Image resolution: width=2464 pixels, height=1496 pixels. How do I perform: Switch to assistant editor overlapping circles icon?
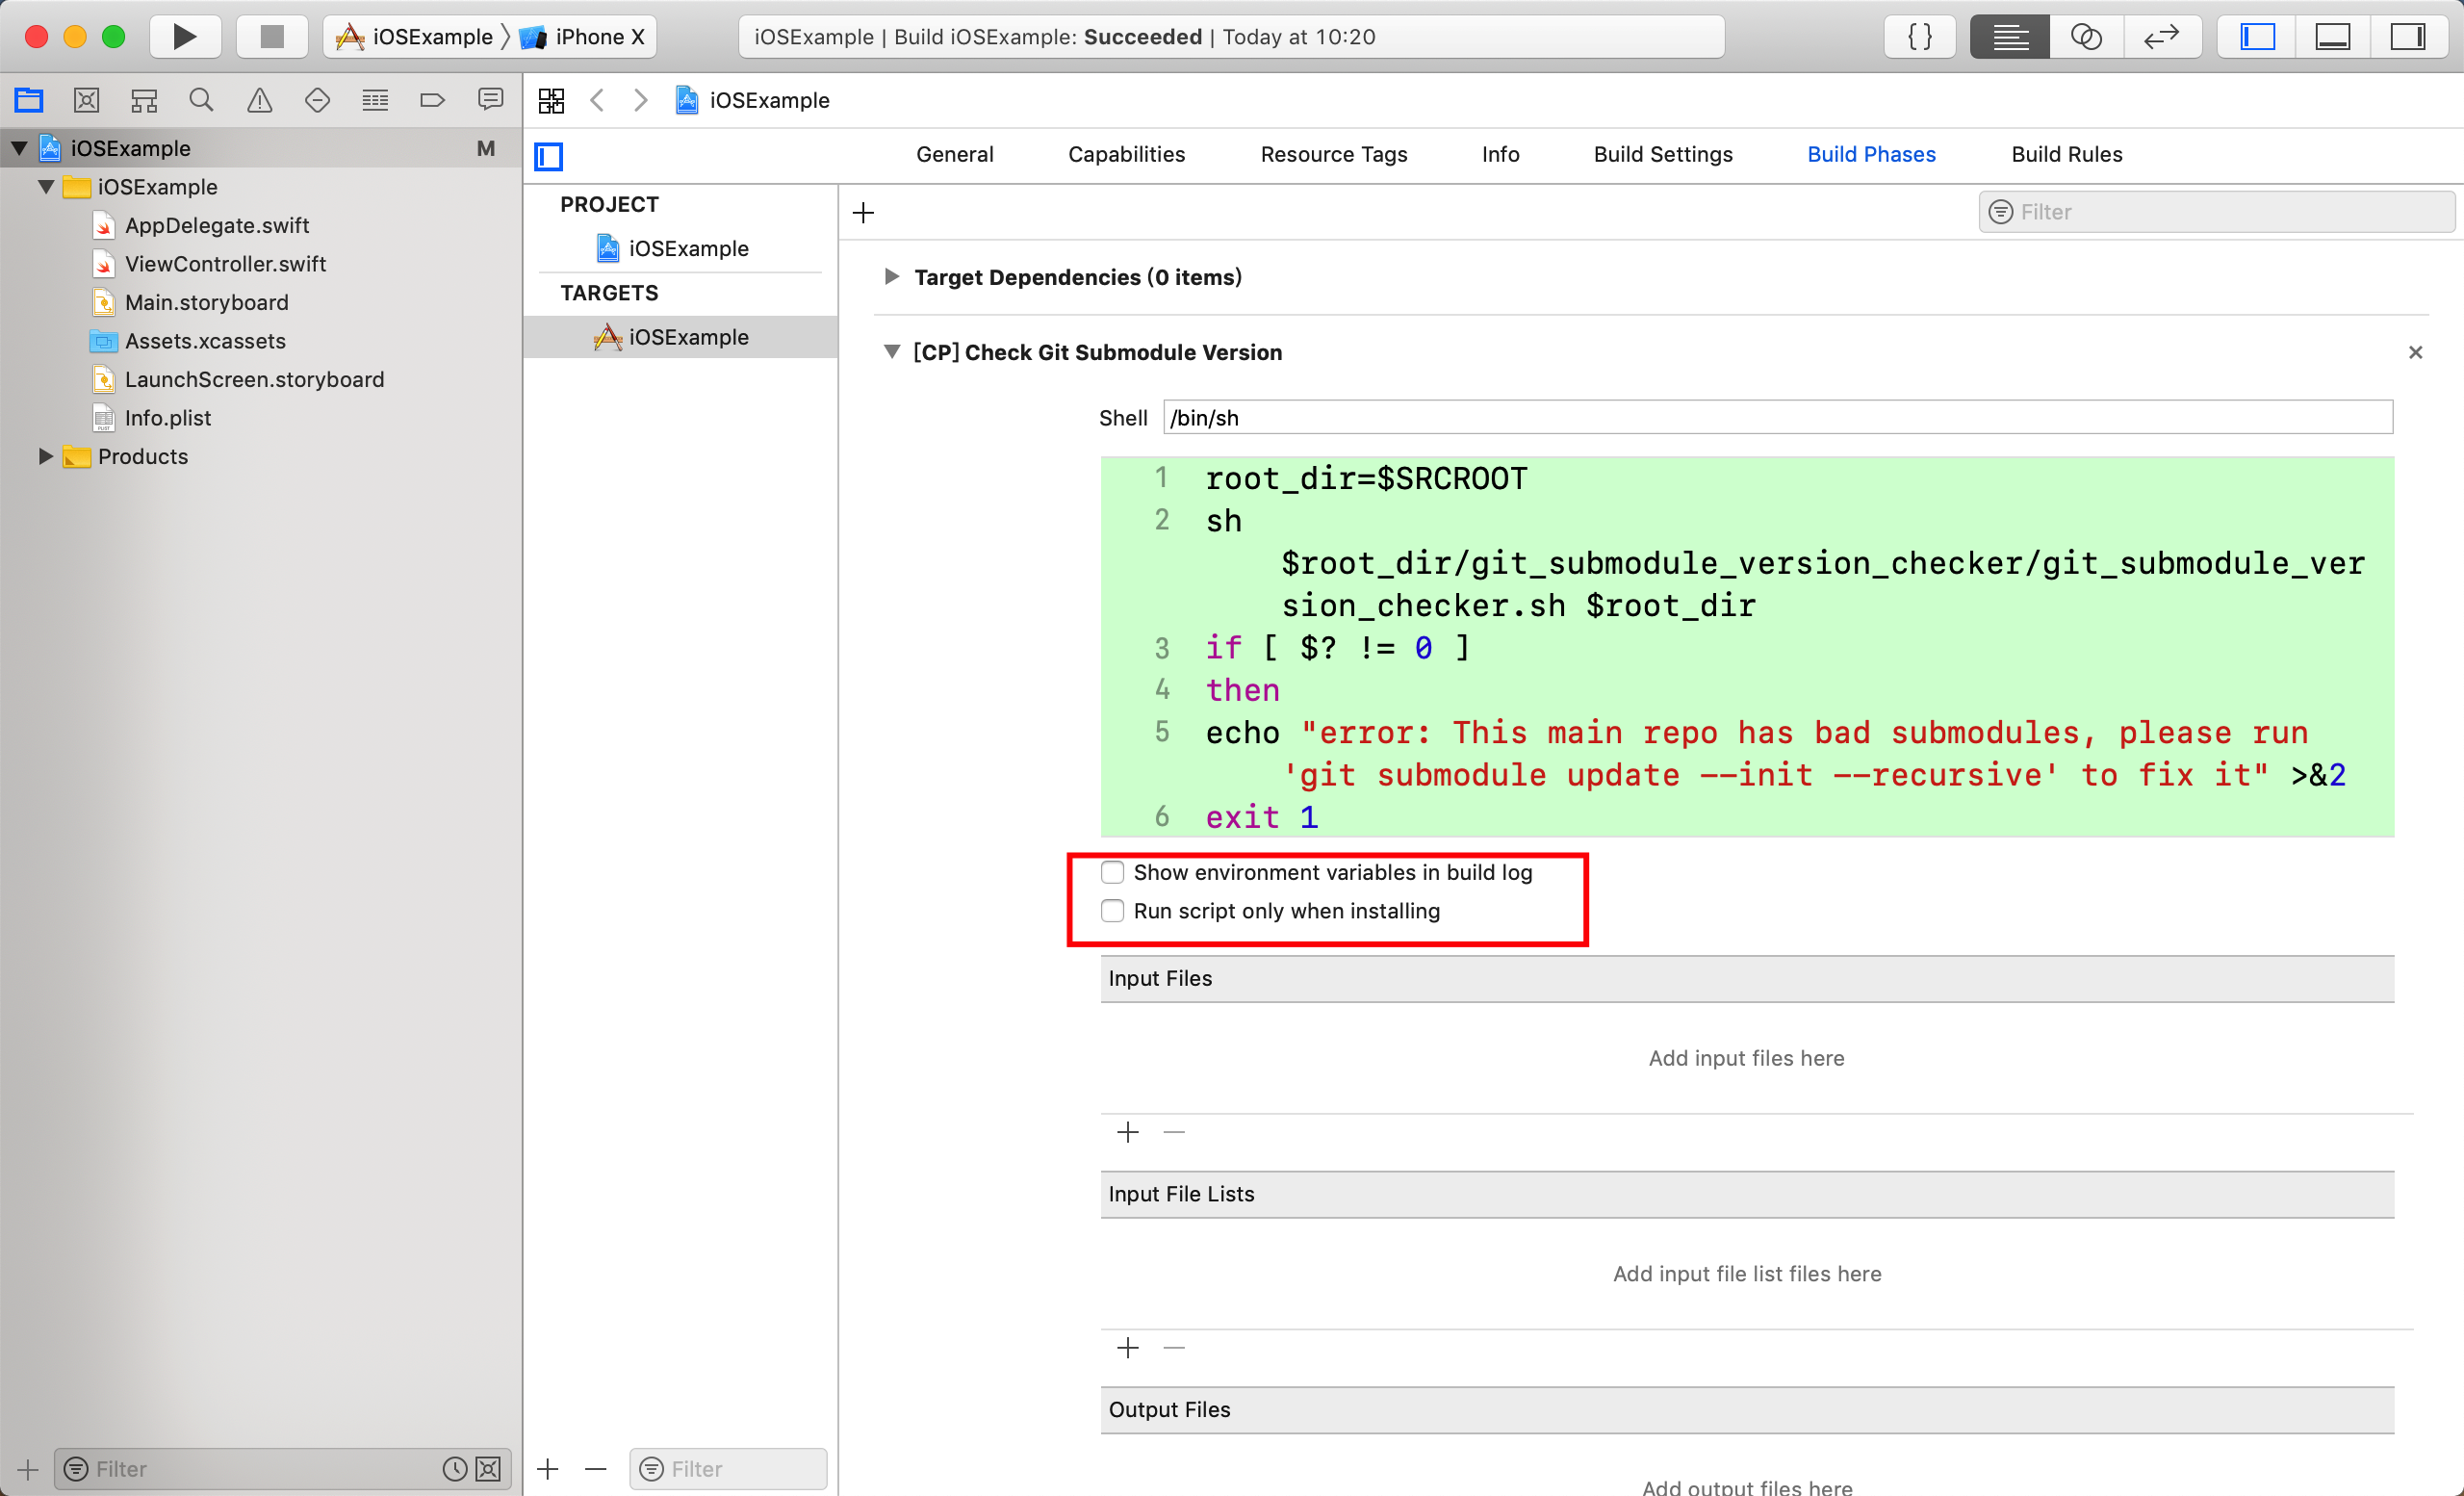(2085, 37)
